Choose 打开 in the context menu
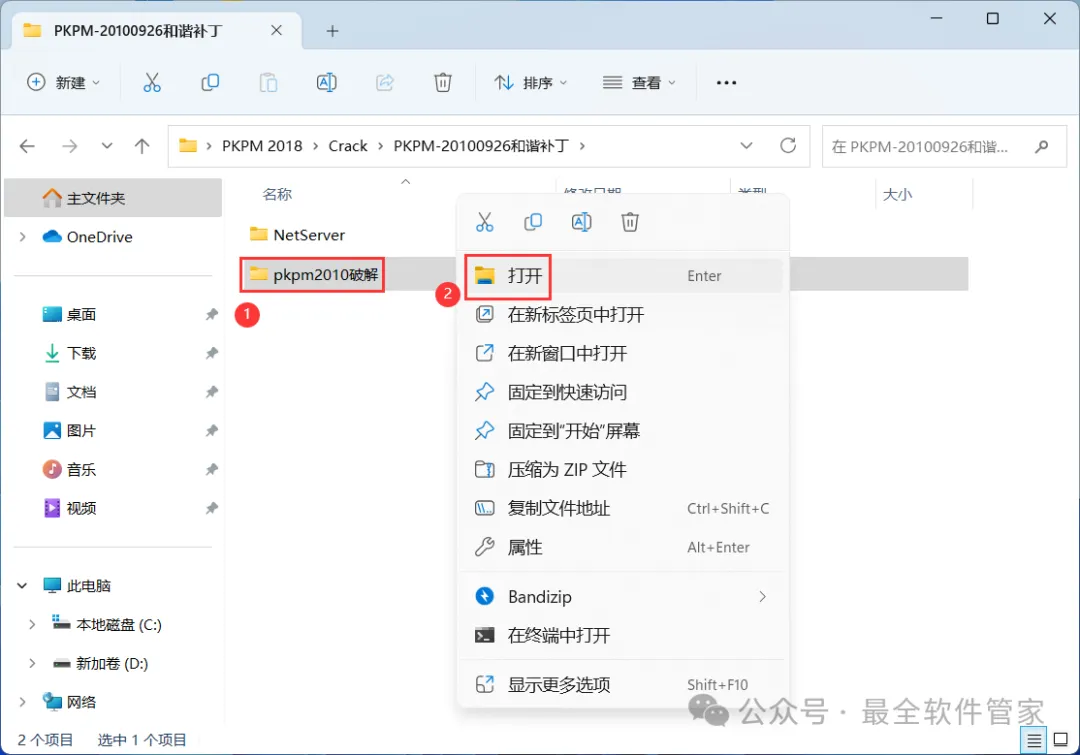1080x755 pixels. pos(623,276)
